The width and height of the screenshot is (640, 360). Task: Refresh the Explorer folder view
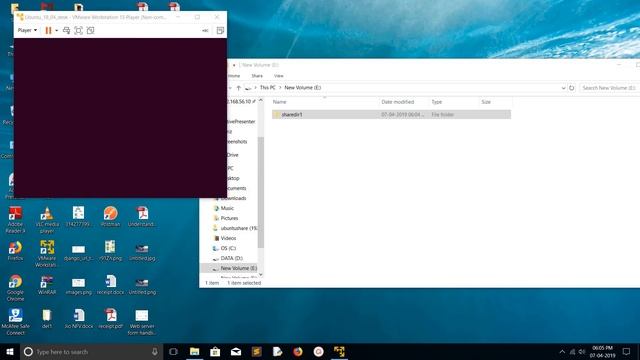(571, 88)
